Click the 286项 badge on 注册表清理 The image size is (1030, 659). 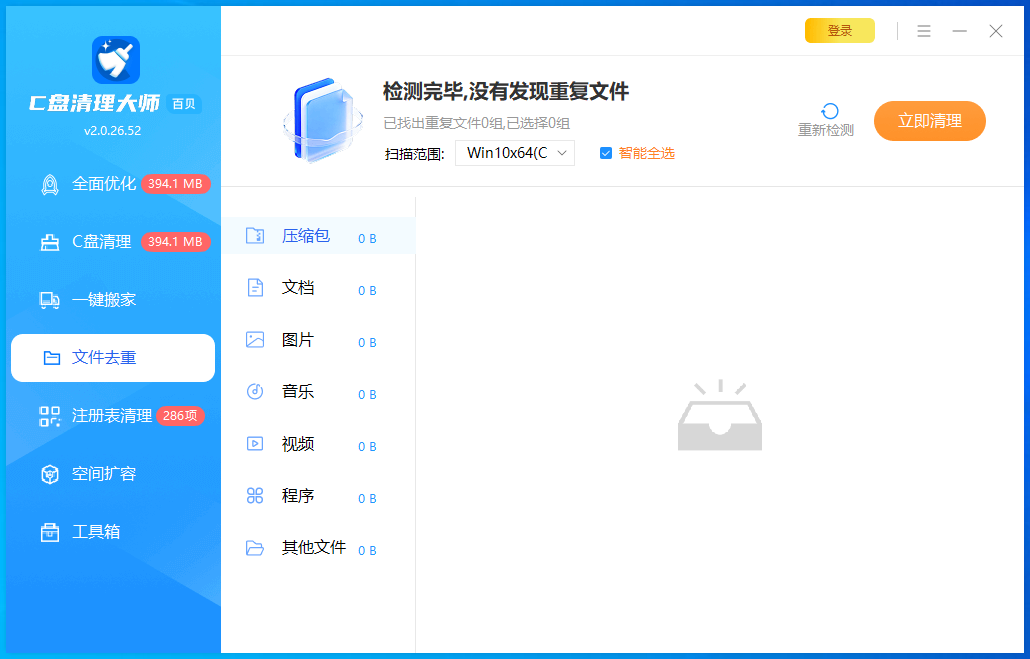[180, 416]
